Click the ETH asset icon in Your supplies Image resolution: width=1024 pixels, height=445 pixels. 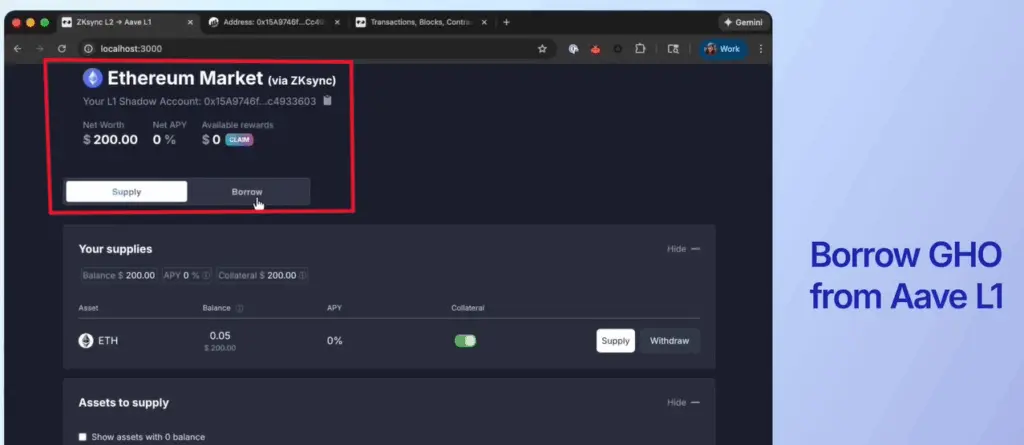86,340
